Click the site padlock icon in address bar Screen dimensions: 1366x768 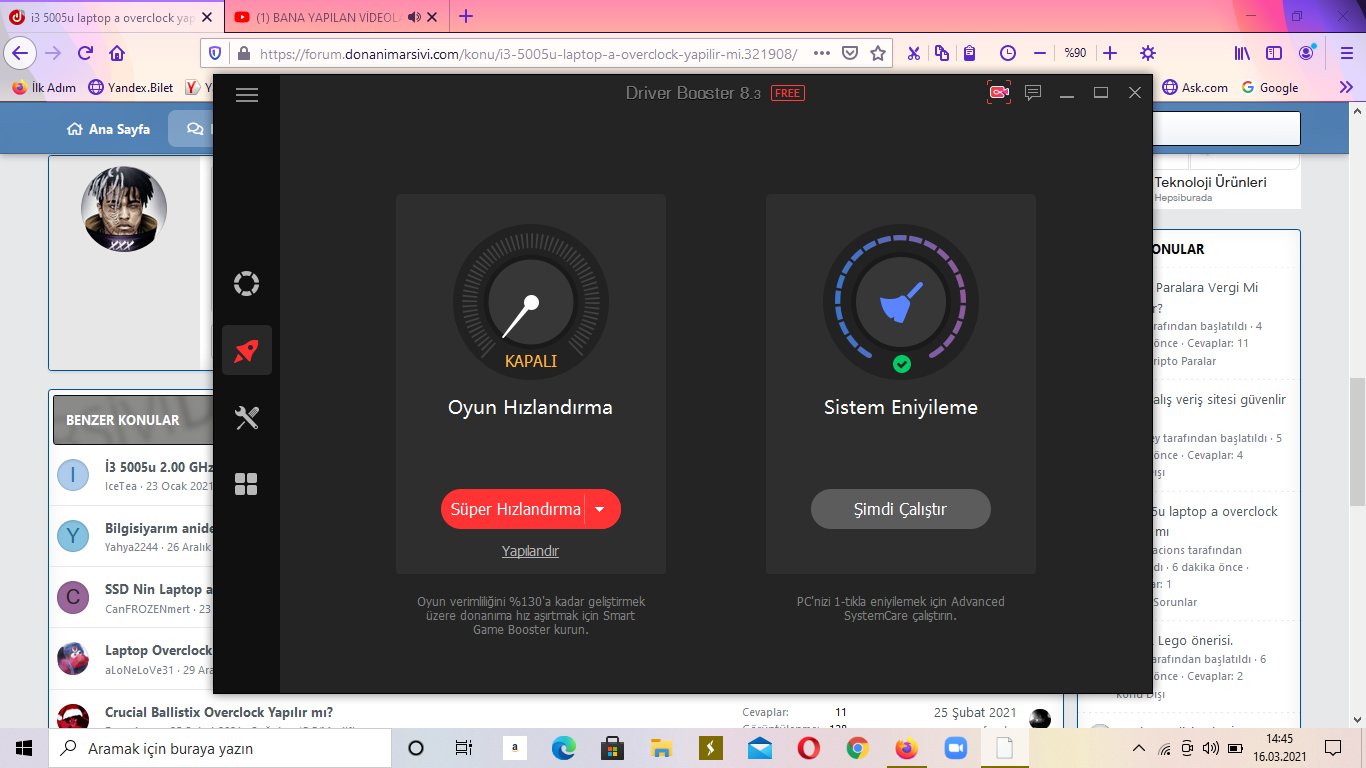(x=242, y=53)
